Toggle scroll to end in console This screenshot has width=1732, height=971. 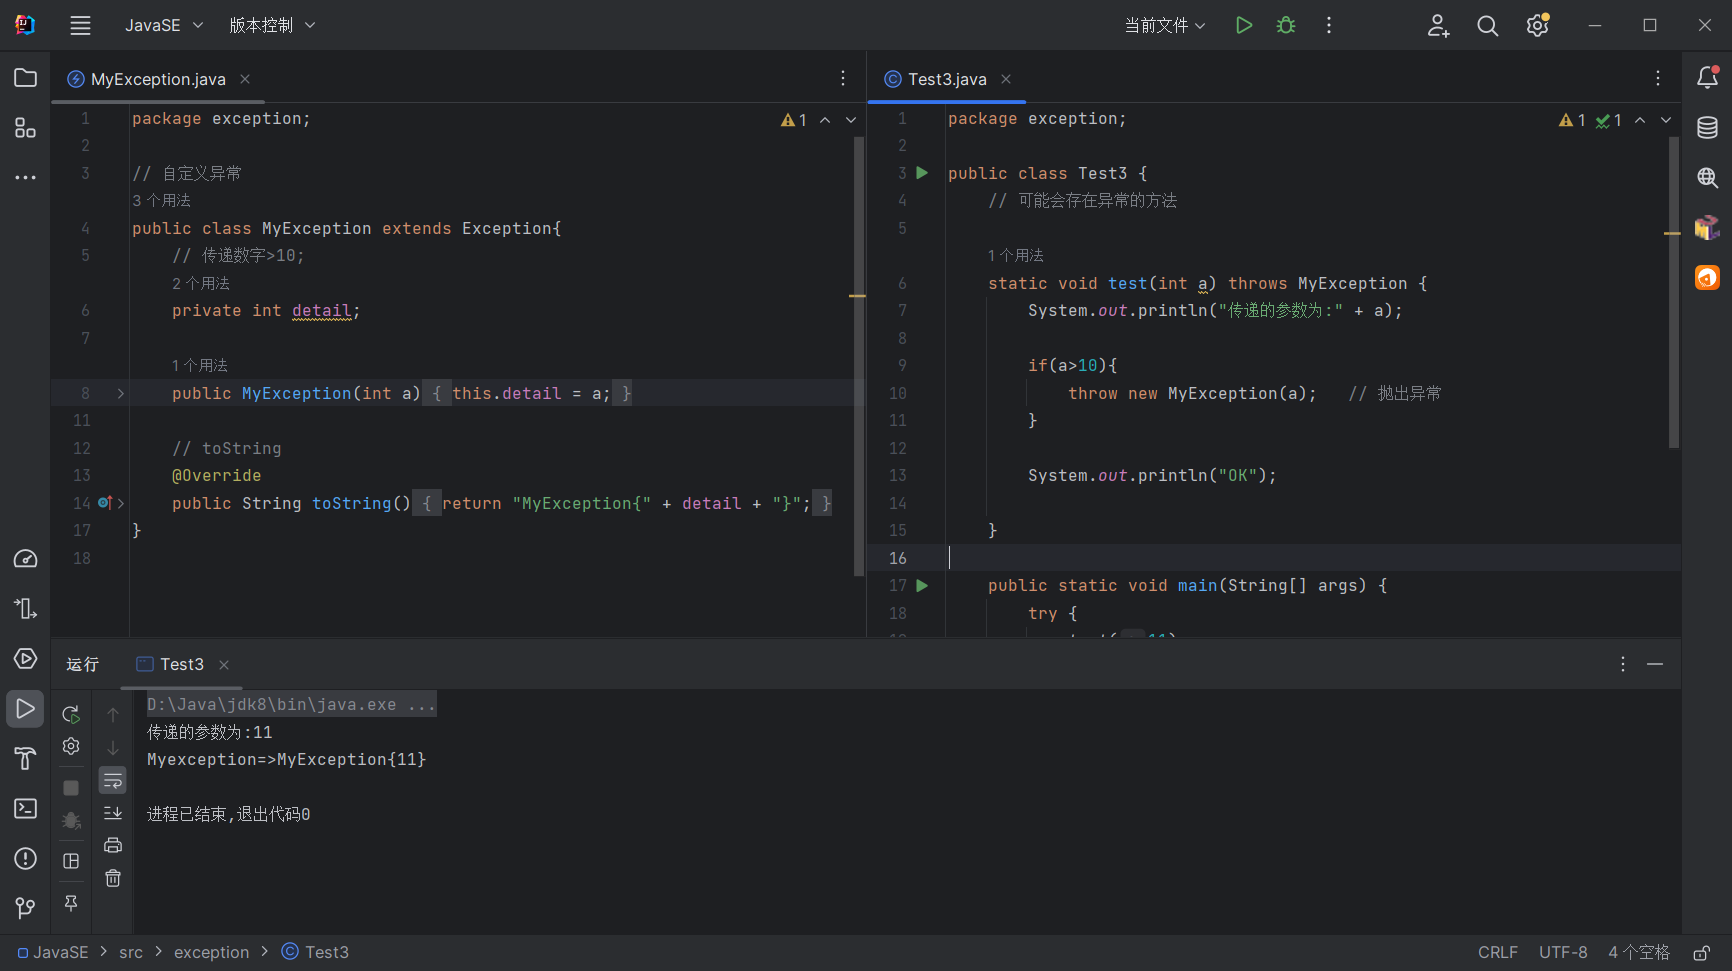click(113, 813)
